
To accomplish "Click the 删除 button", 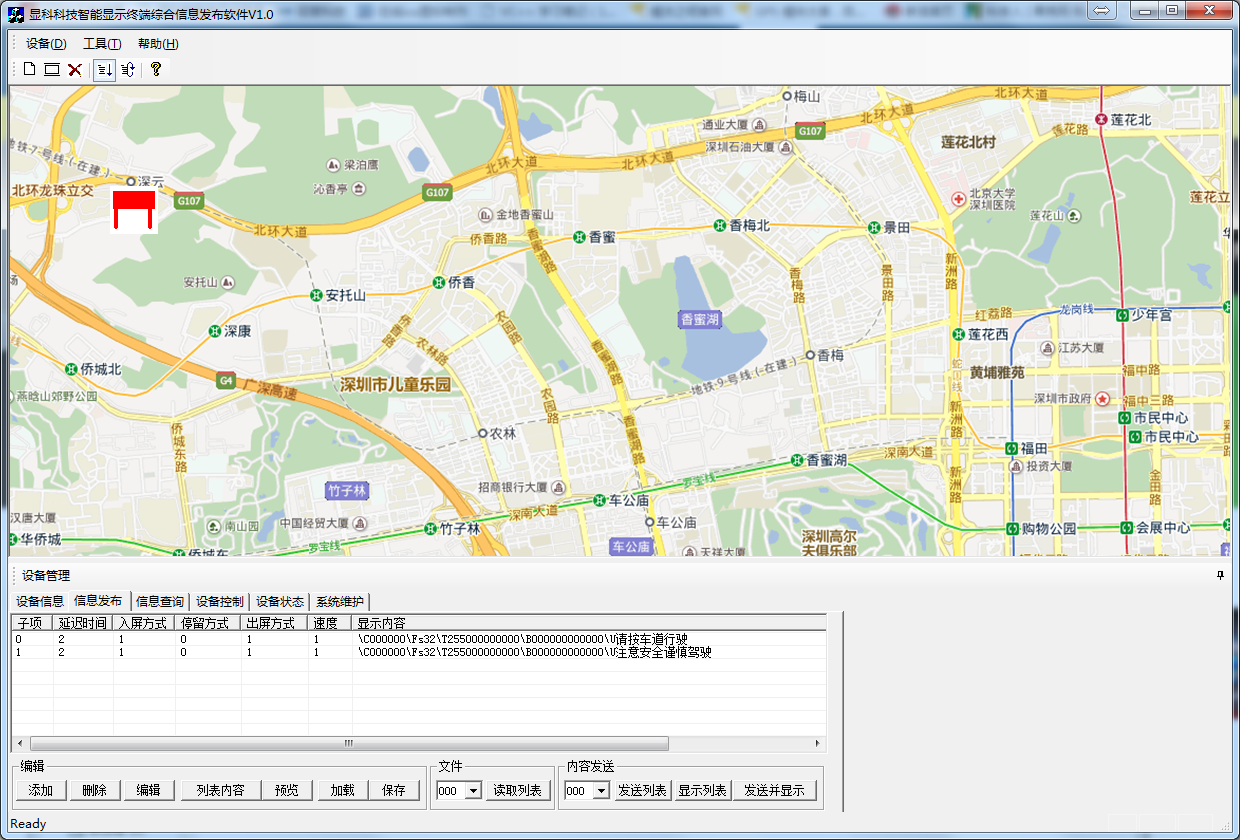I will (x=95, y=790).
